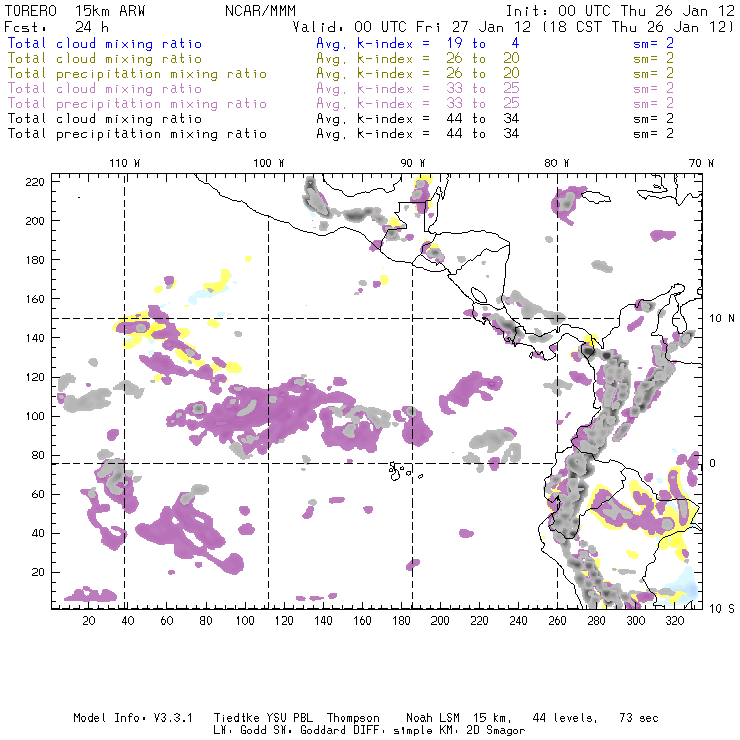Screen dimensions: 740x740
Task: Click the "160" tick on the vertical axis
Action: point(35,299)
